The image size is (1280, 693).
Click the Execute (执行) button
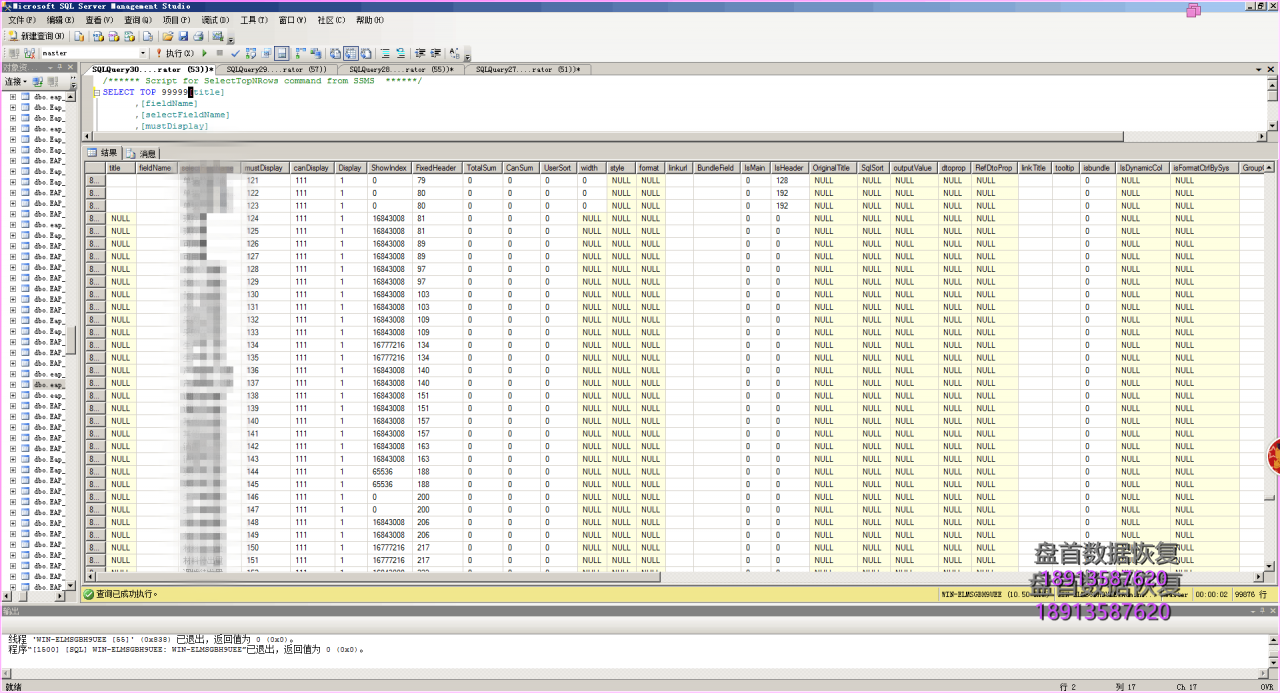[x=175, y=53]
